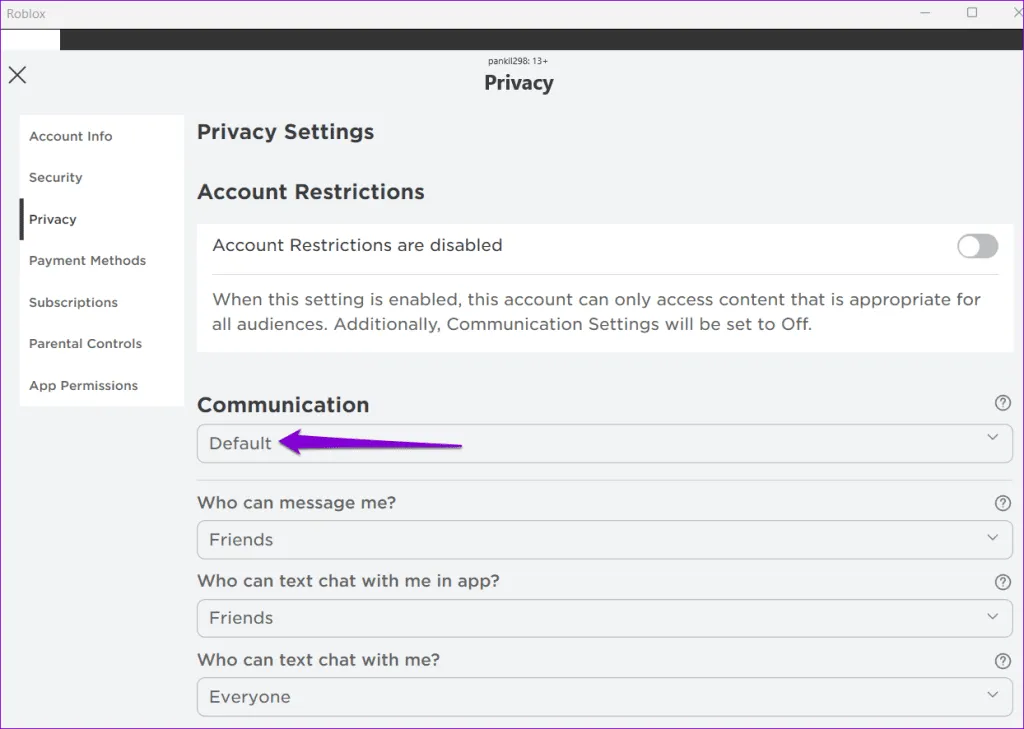
Task: Click help icon for Who can text chat with me
Action: tap(1003, 661)
